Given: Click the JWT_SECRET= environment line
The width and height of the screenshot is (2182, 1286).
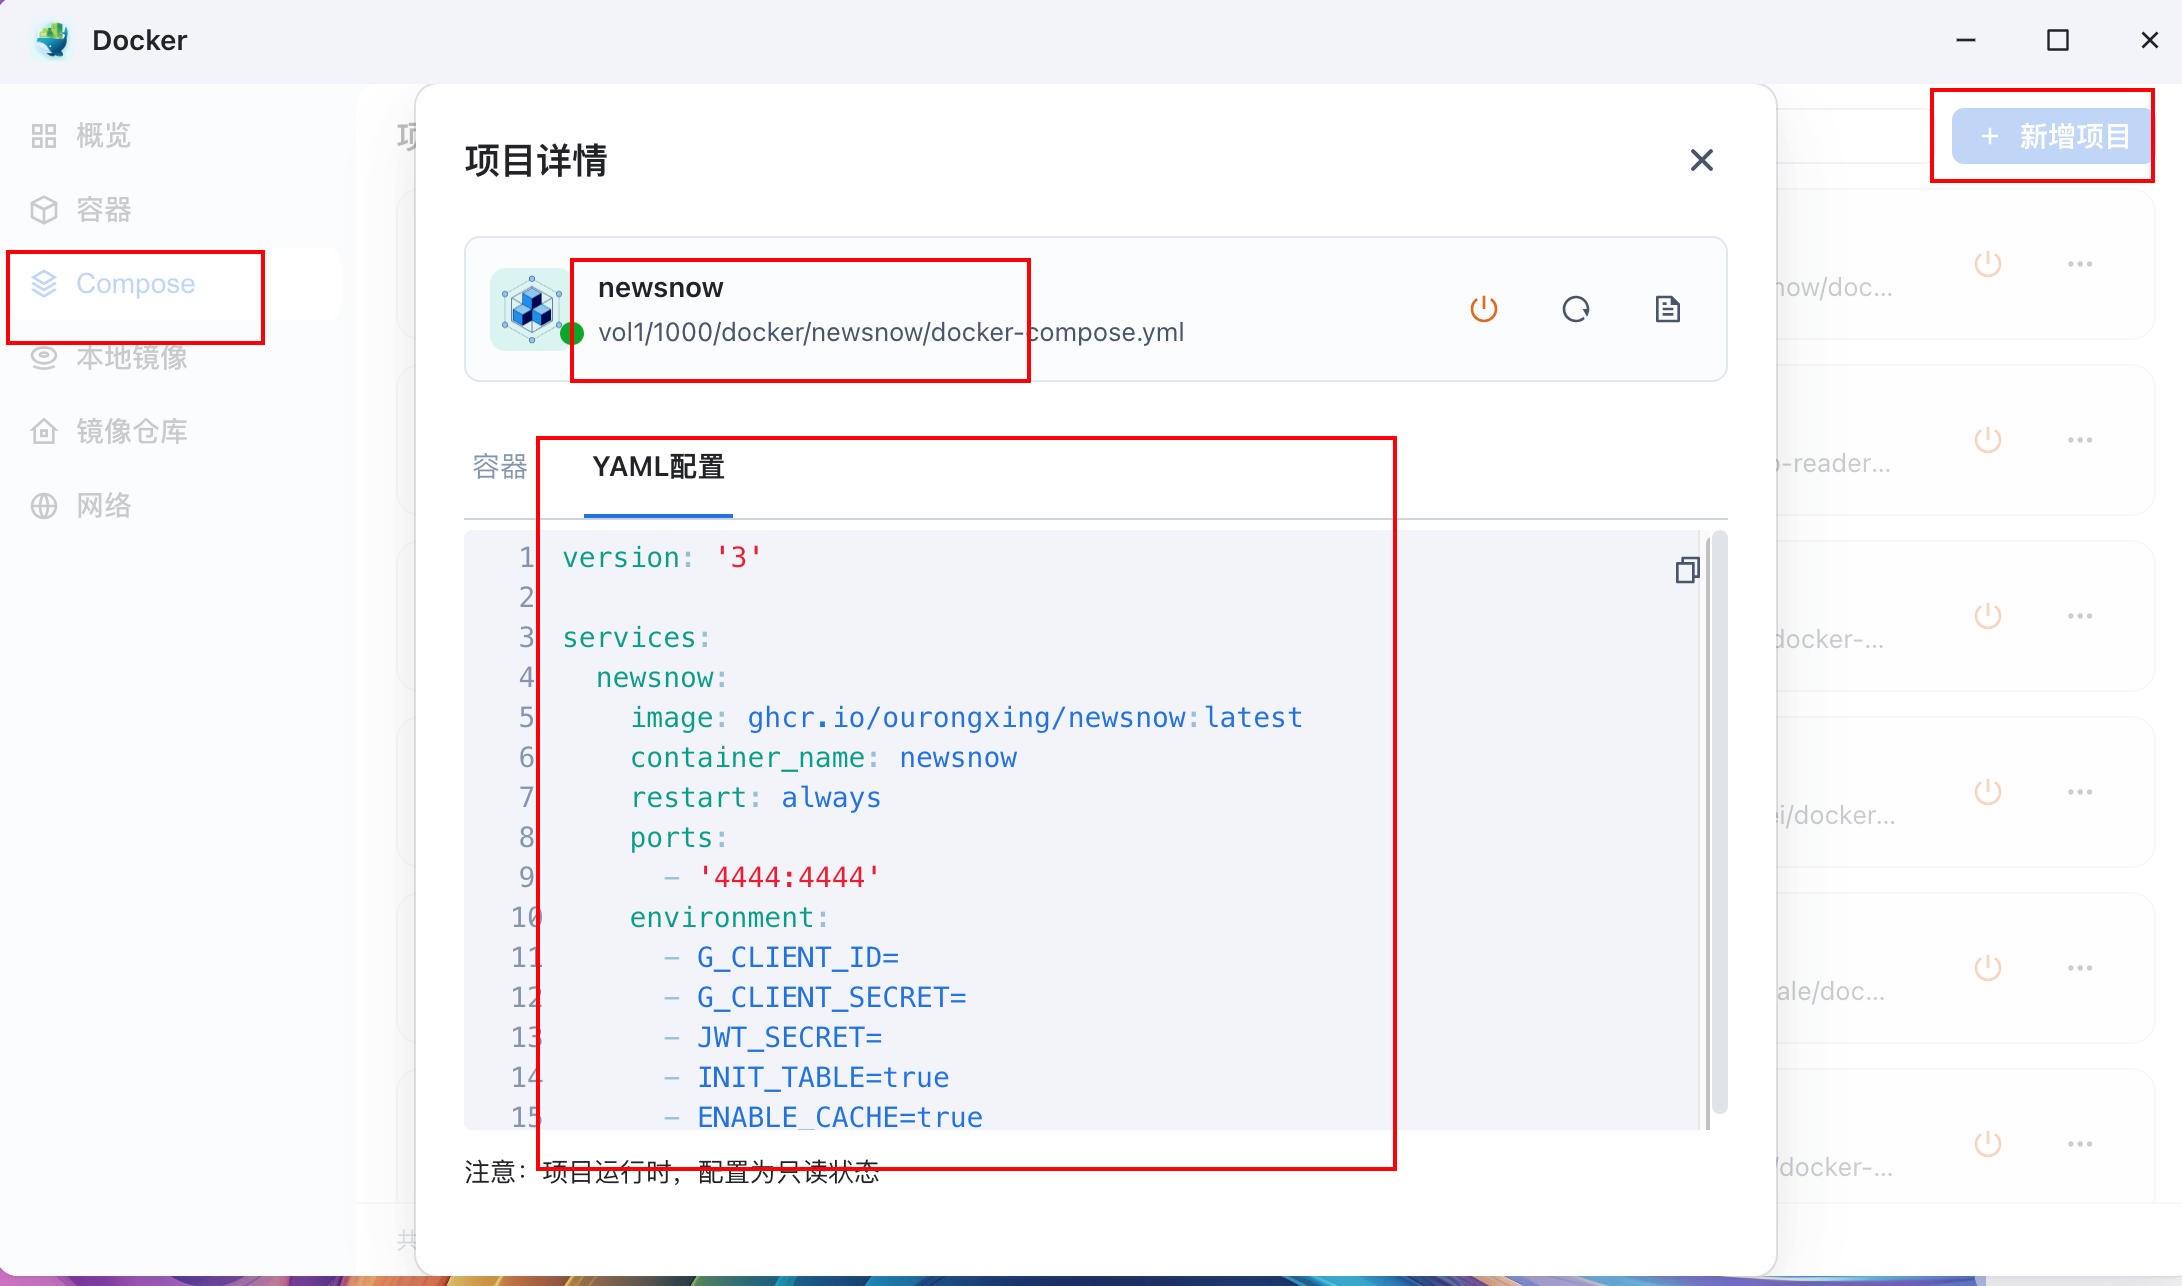Looking at the screenshot, I should coord(773,1038).
